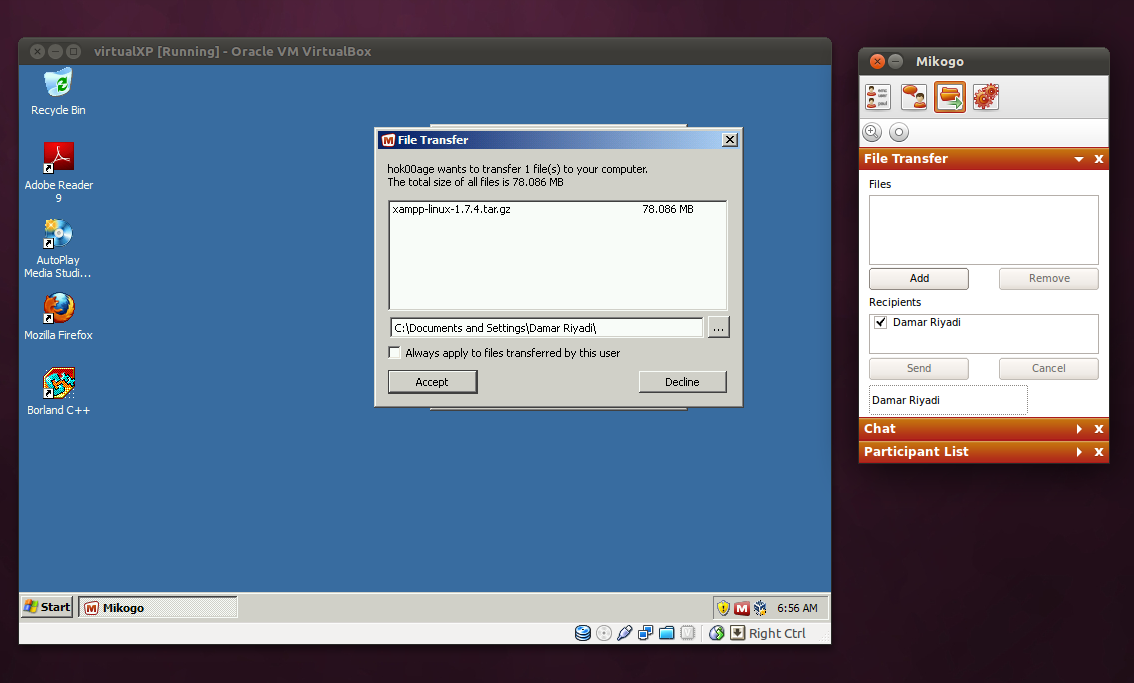This screenshot has width=1134, height=683.
Task: Open Mikogo settings gears icon
Action: [x=985, y=96]
